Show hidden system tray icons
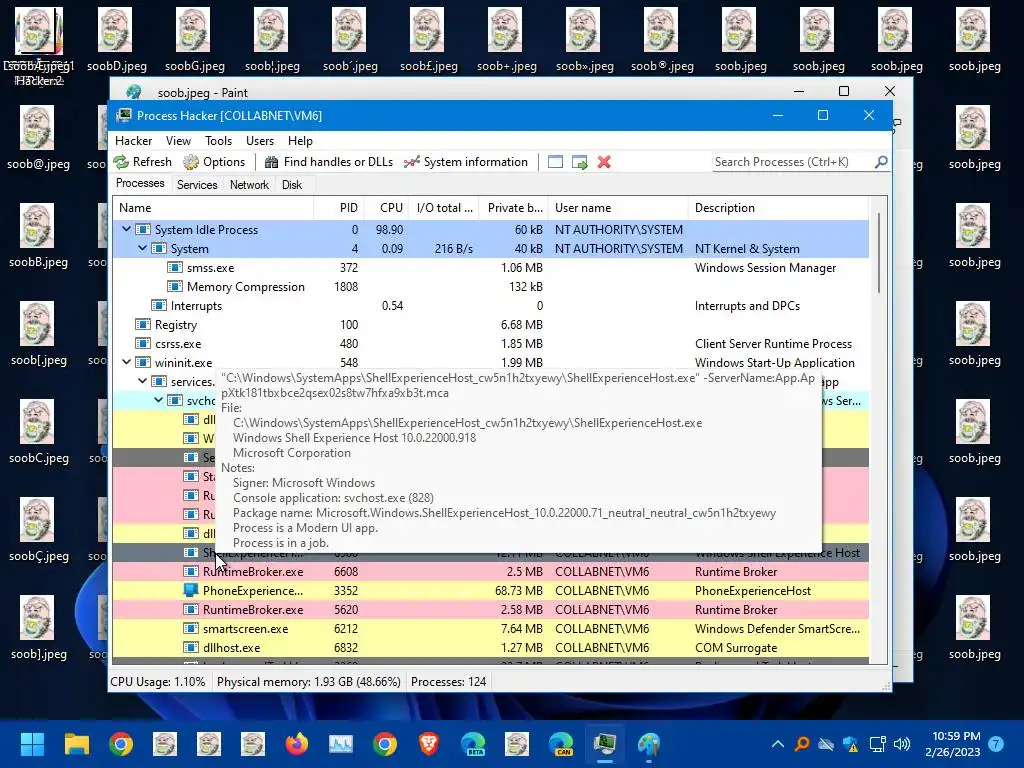 778,744
